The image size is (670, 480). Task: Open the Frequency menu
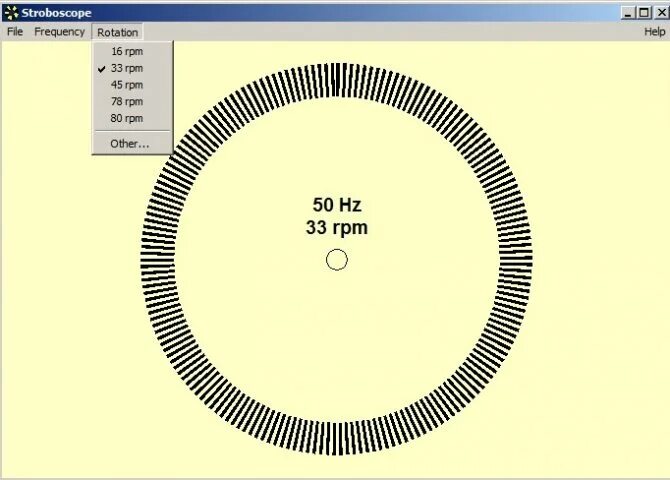(x=59, y=32)
